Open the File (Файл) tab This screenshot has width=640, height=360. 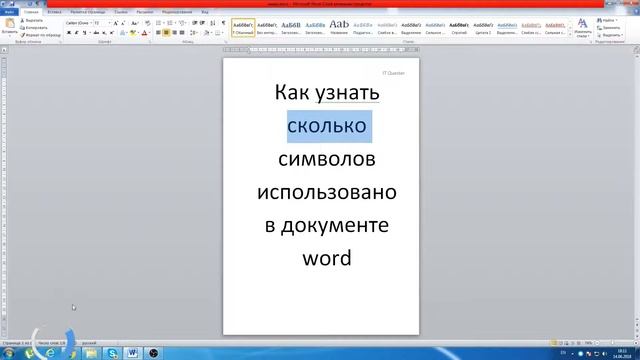[9, 12]
